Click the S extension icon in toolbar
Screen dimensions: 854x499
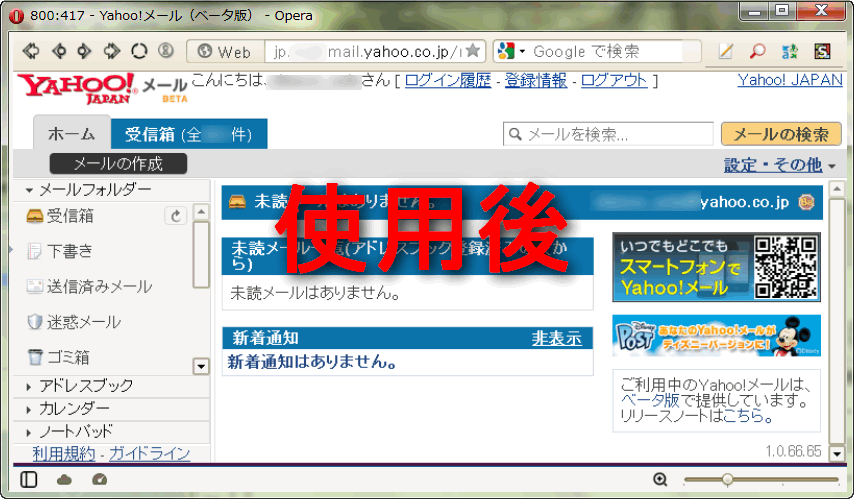pyautogui.click(x=822, y=51)
